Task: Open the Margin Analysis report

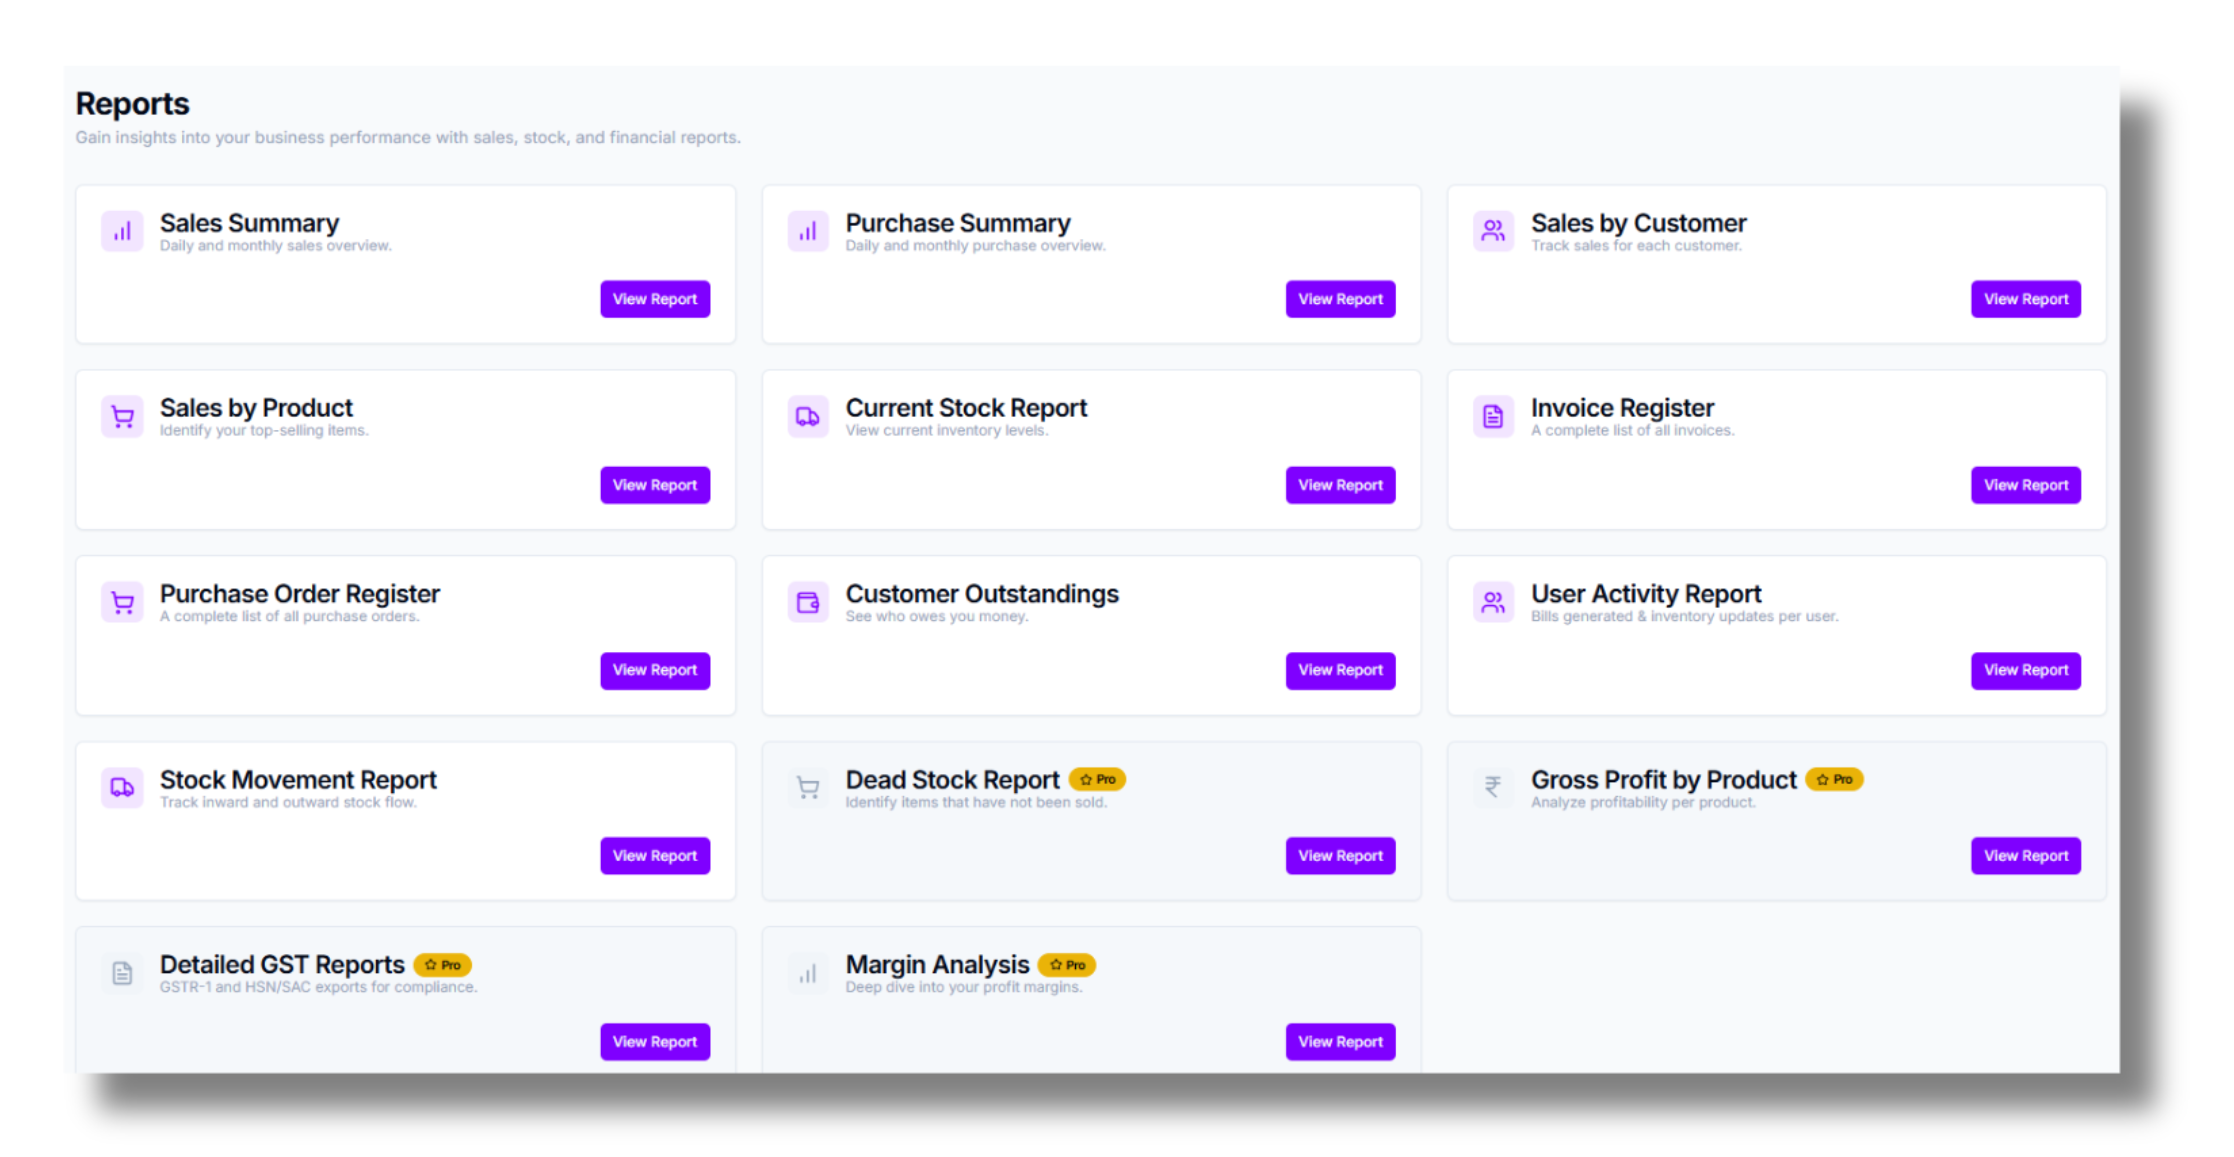Action: 1340,1041
